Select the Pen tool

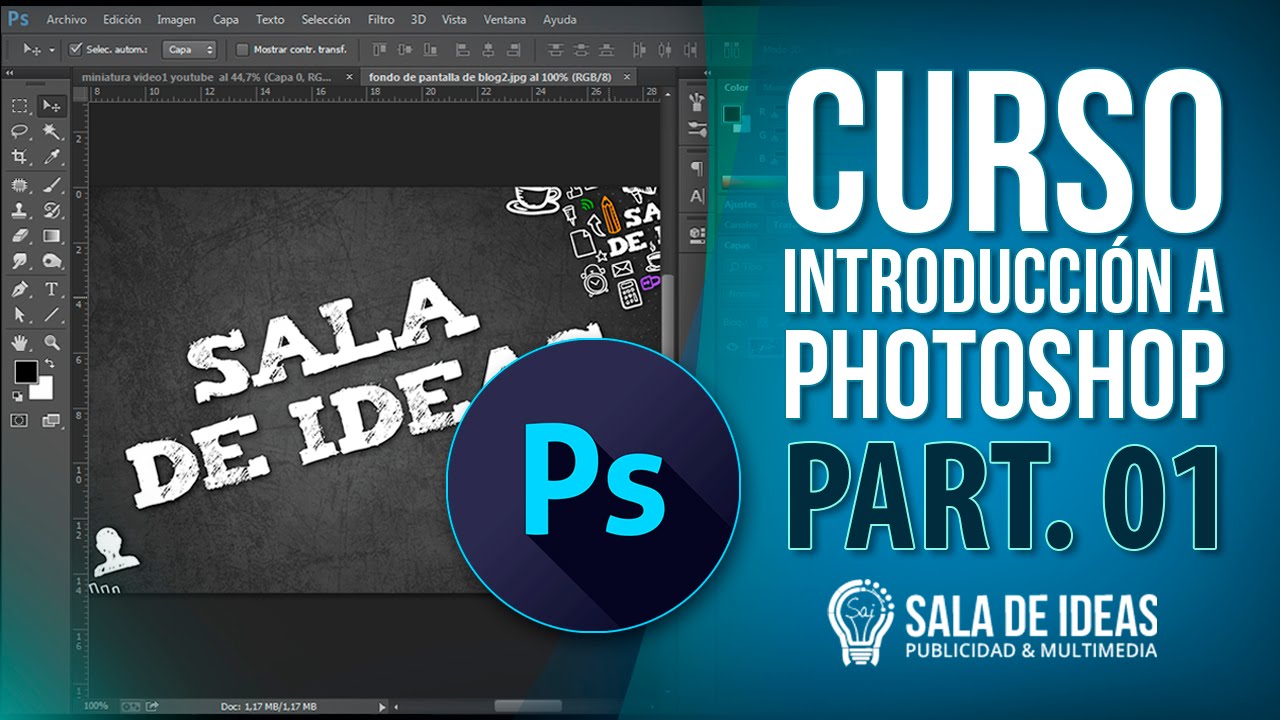click(x=19, y=289)
